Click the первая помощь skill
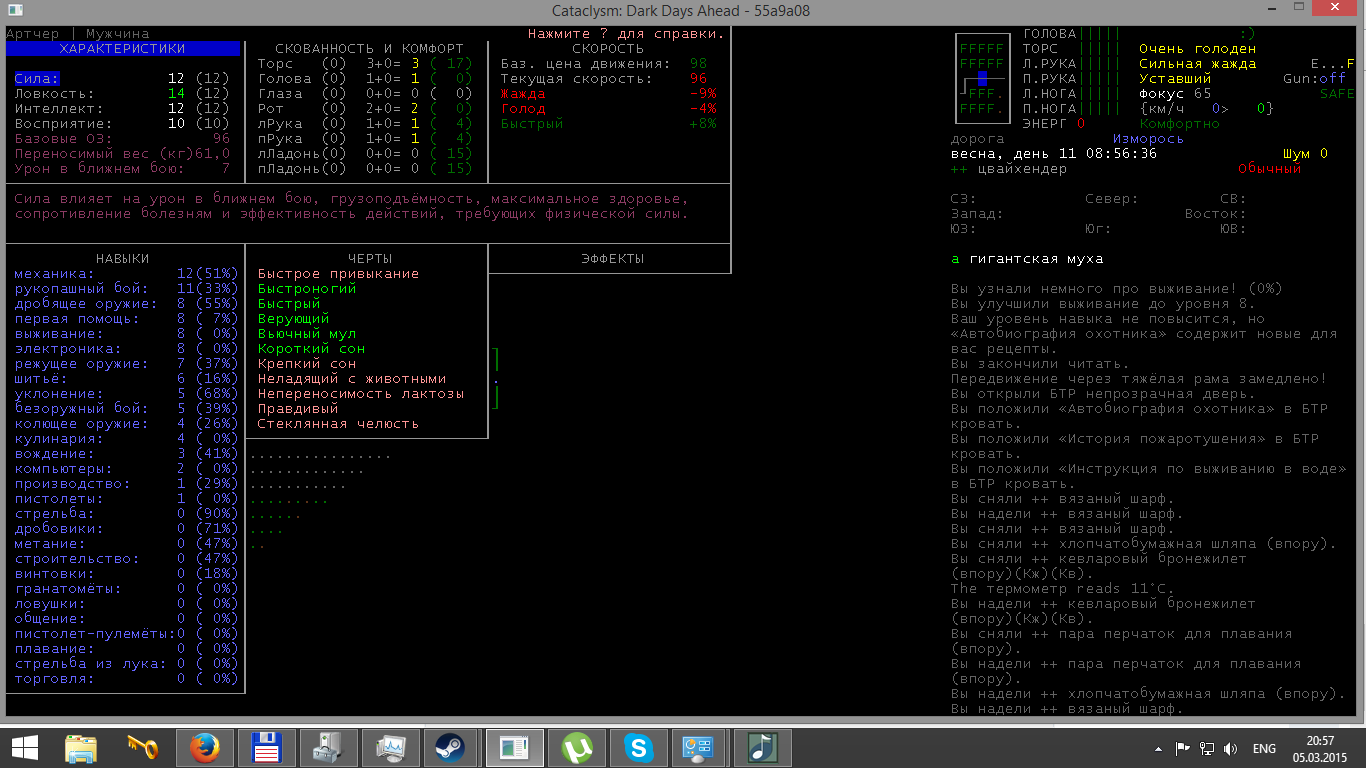Screen dimensions: 1366x768 click(x=126, y=318)
